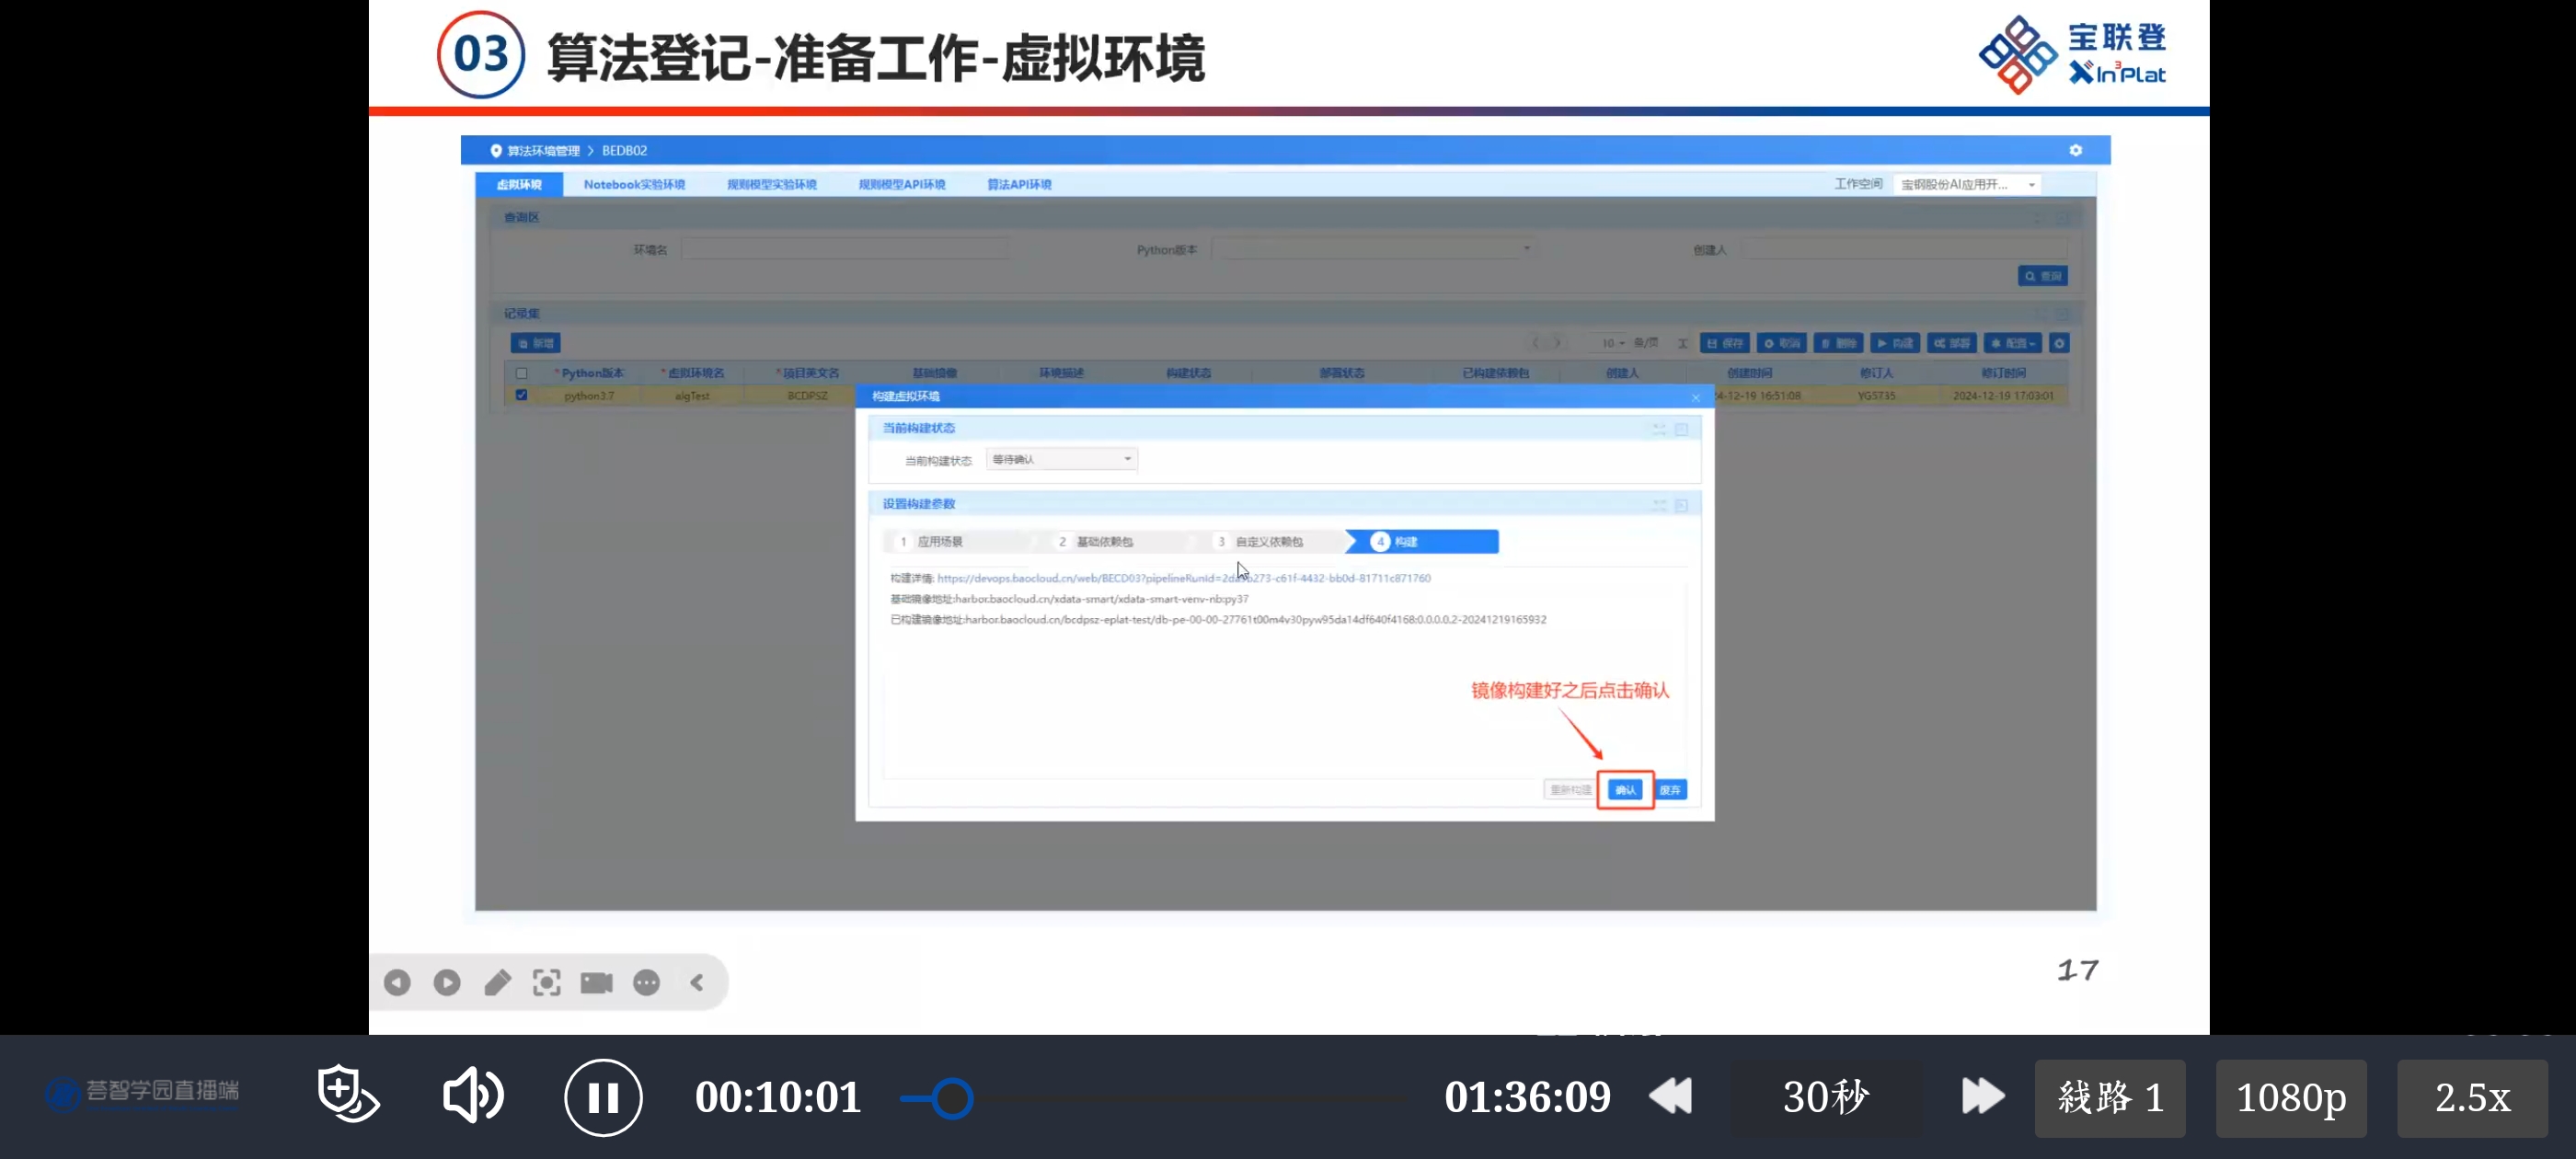Click the focus capture frame icon
The image size is (2576, 1159).
[546, 982]
